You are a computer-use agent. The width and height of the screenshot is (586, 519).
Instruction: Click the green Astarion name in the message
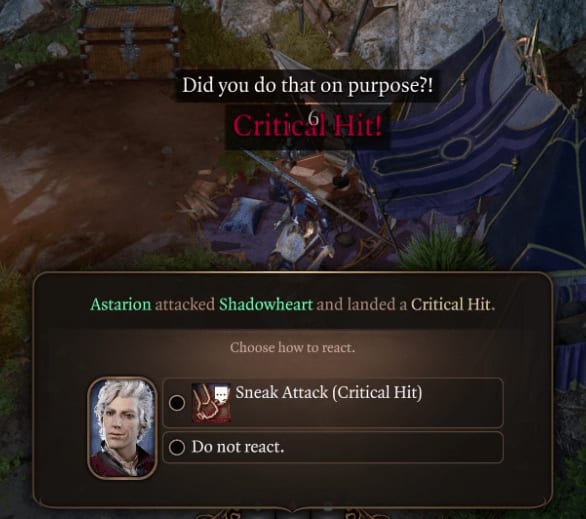[x=121, y=305]
